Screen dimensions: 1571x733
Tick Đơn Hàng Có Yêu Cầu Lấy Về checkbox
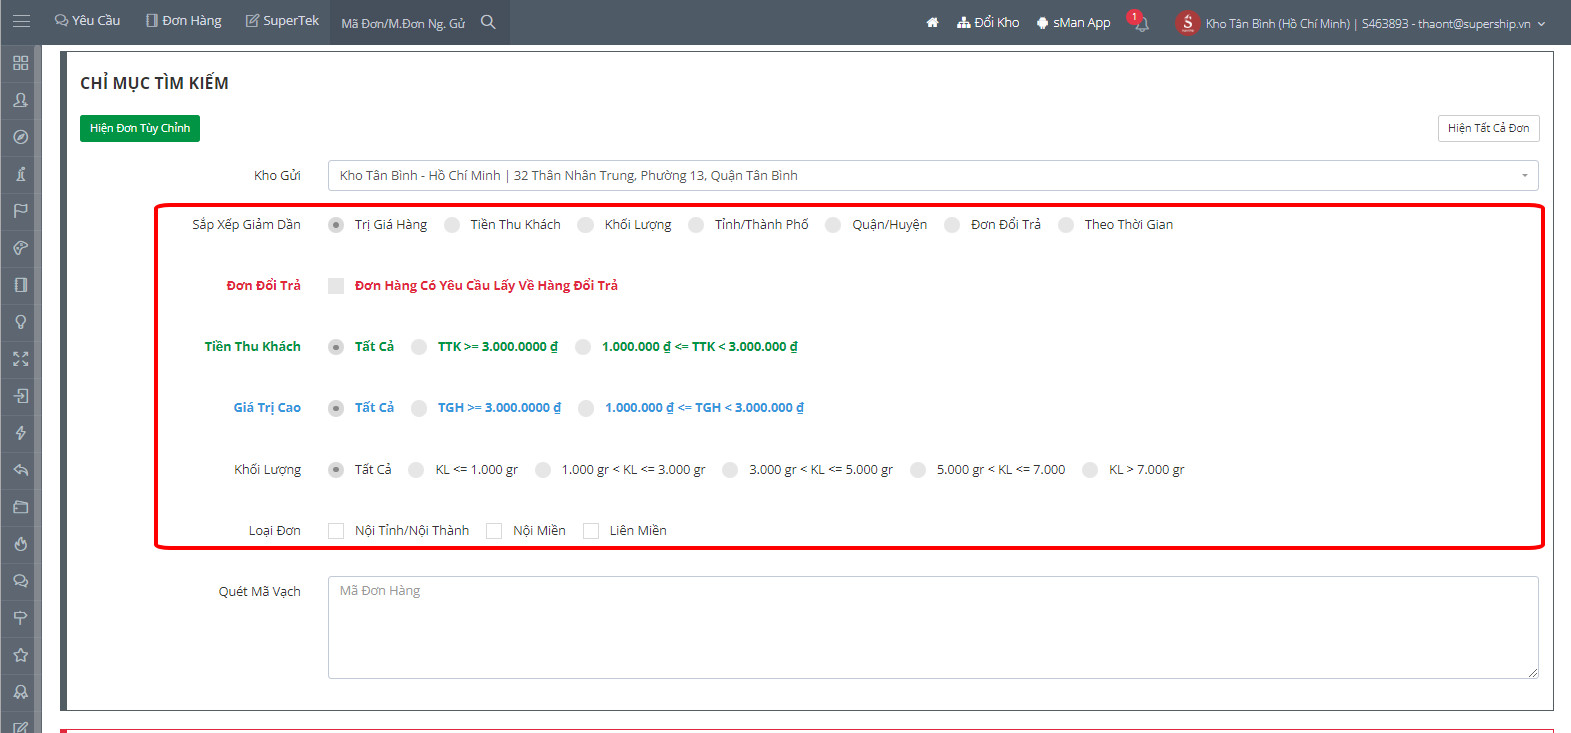(x=336, y=286)
